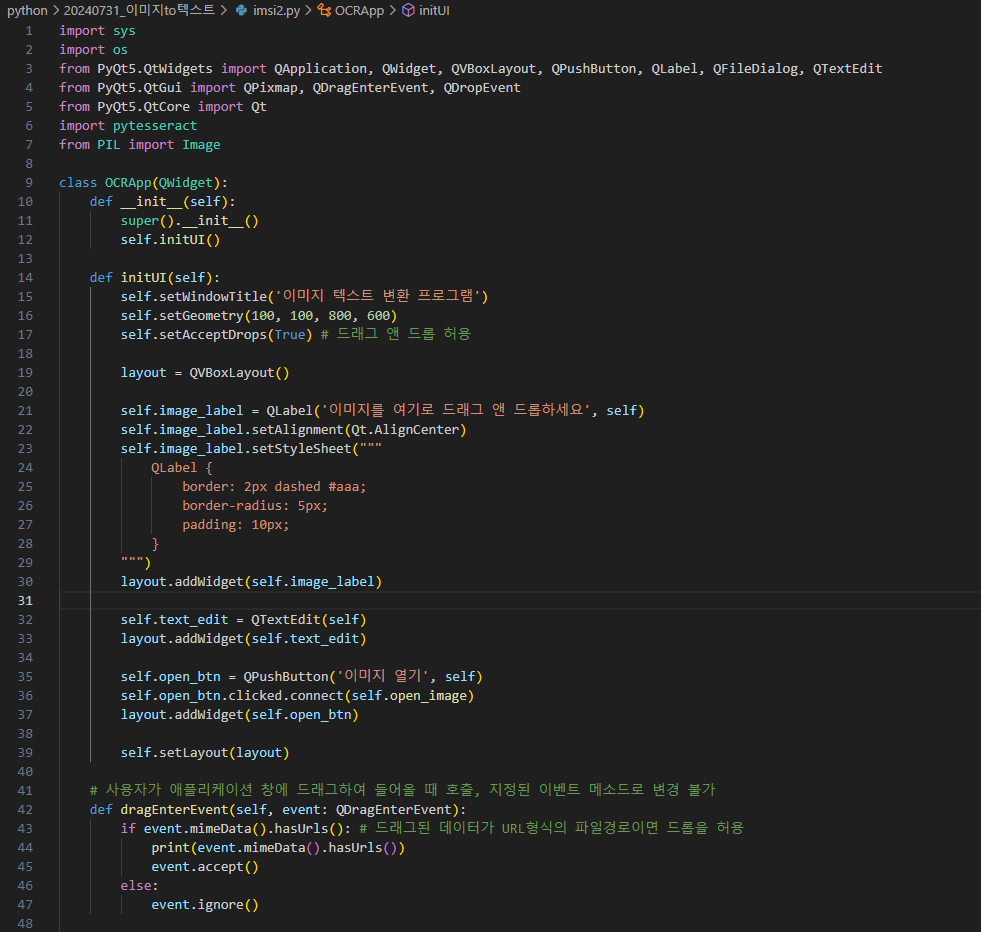Click the method cube icon before initUI
The height and width of the screenshot is (932, 981).
tap(408, 10)
